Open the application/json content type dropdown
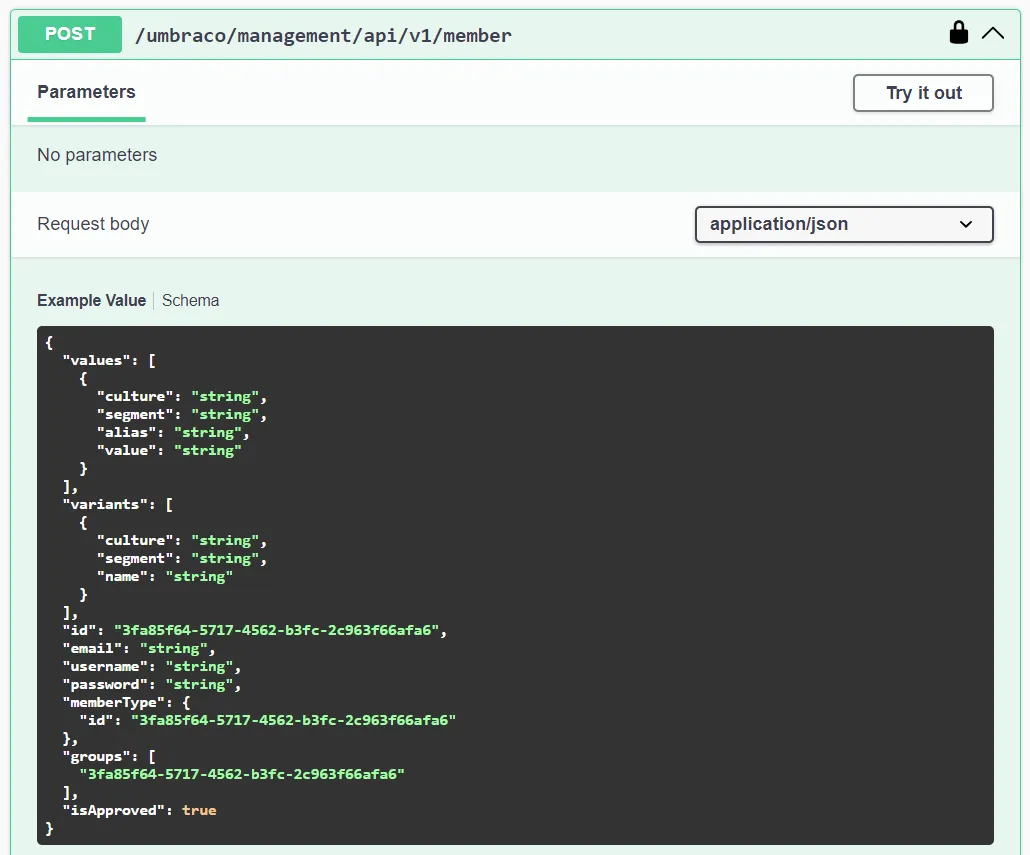Screen dimensions: 1030x855 click(843, 224)
